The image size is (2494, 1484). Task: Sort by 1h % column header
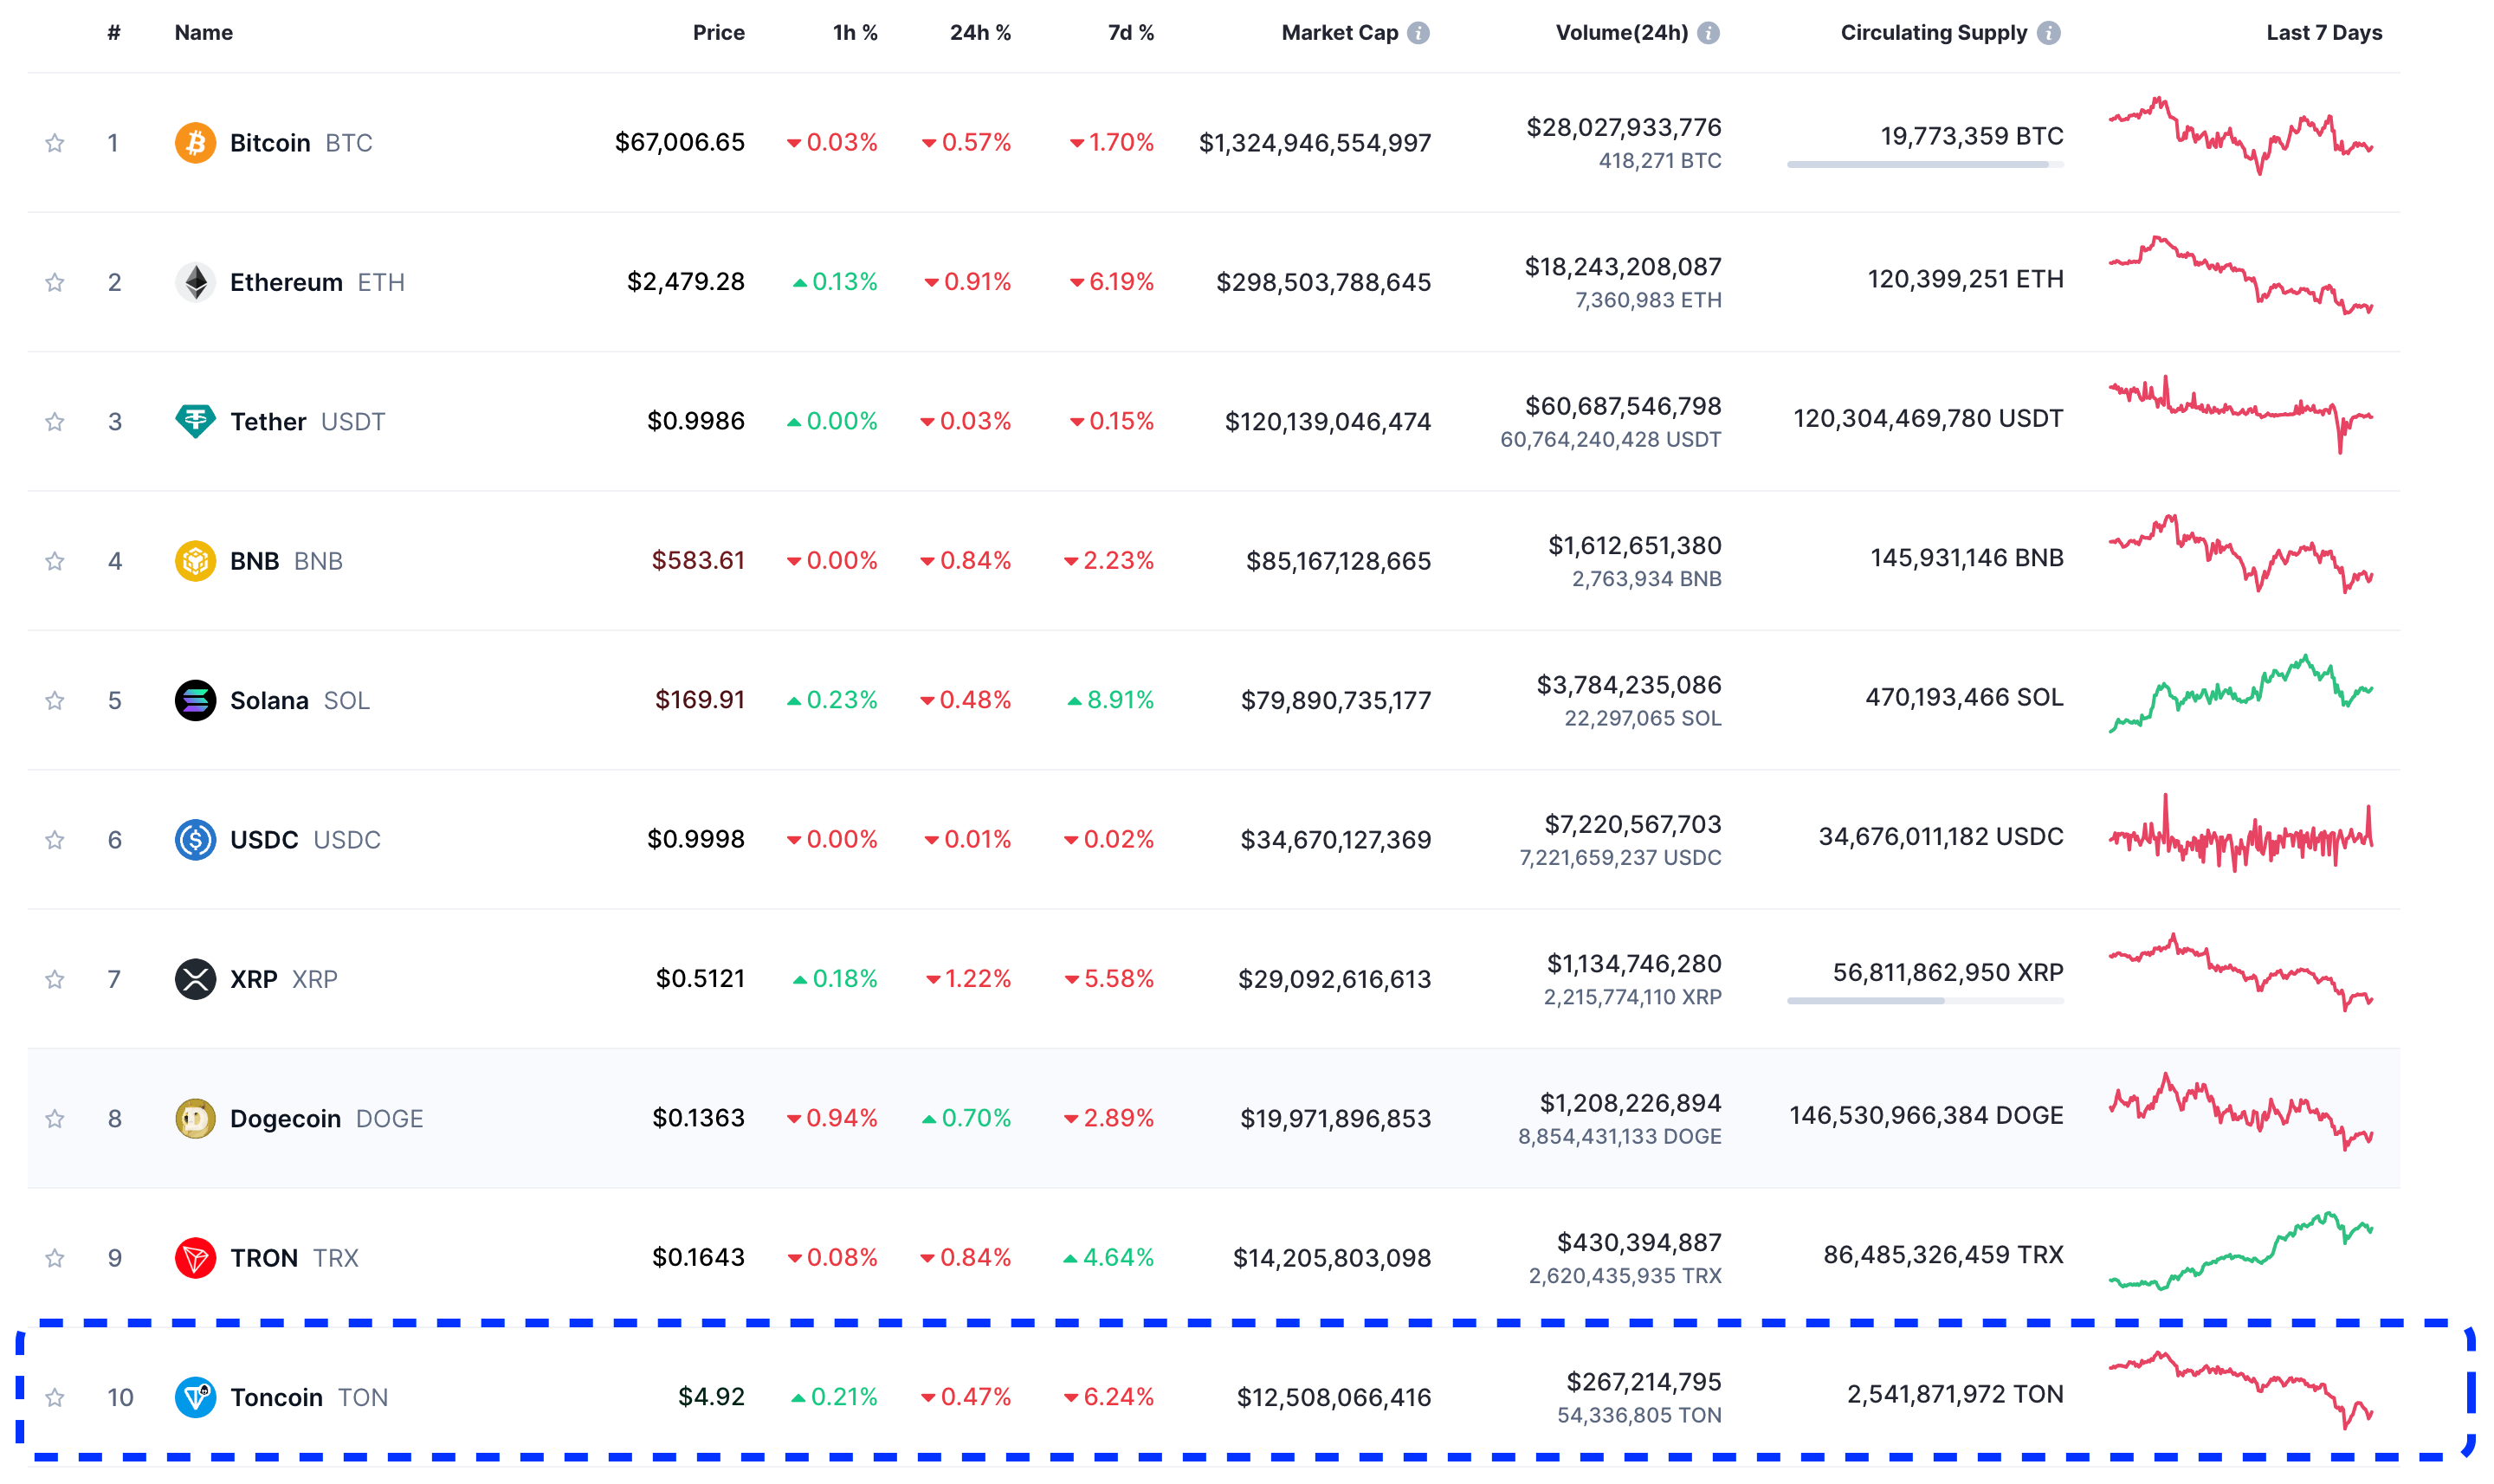pos(855,33)
